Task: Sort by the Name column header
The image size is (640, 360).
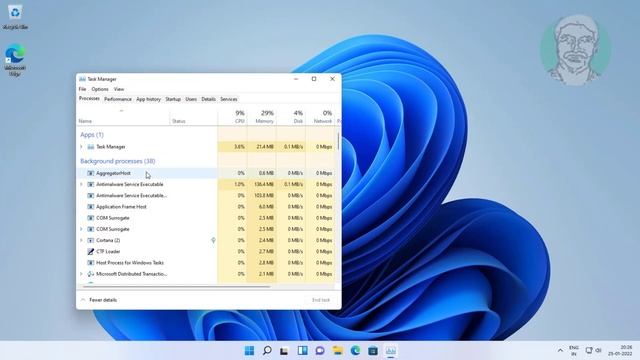Action: [123, 117]
